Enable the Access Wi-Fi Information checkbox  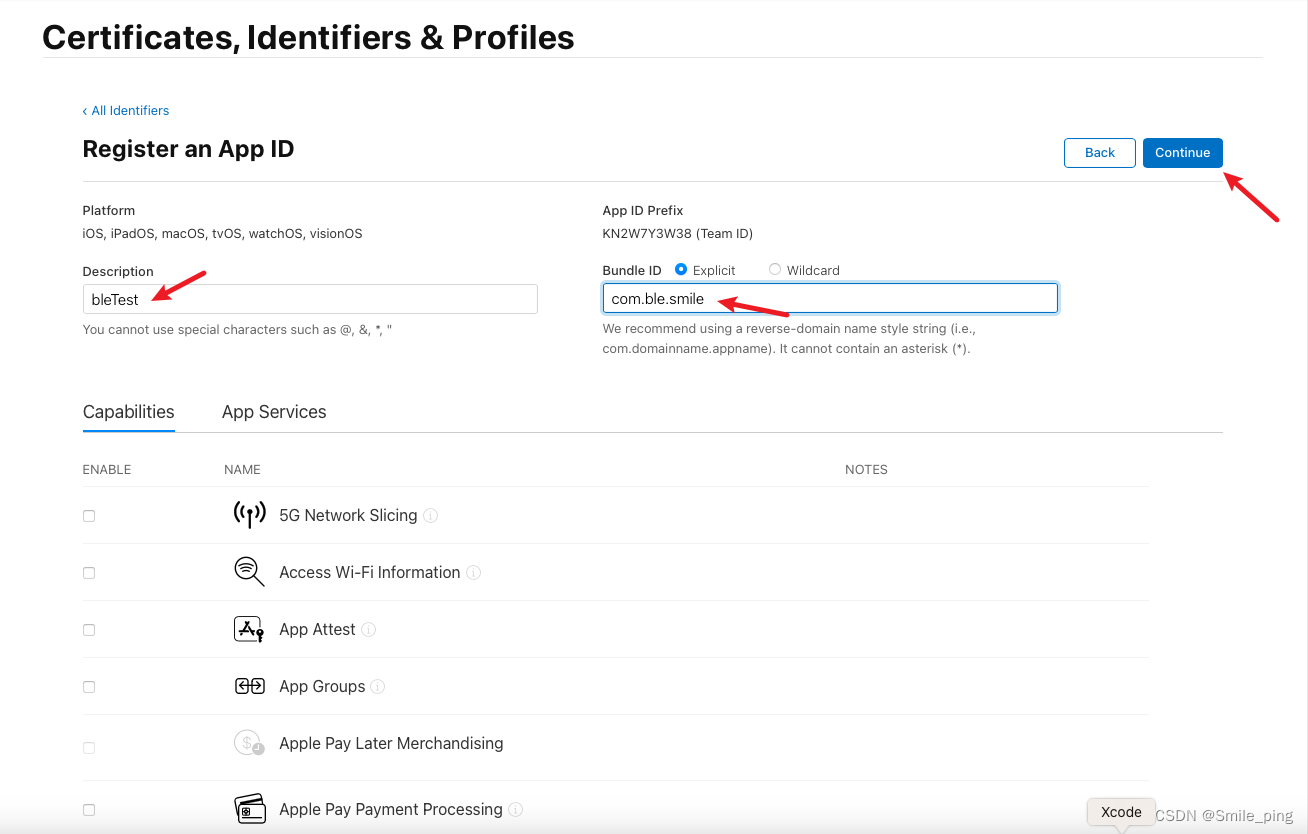89,573
